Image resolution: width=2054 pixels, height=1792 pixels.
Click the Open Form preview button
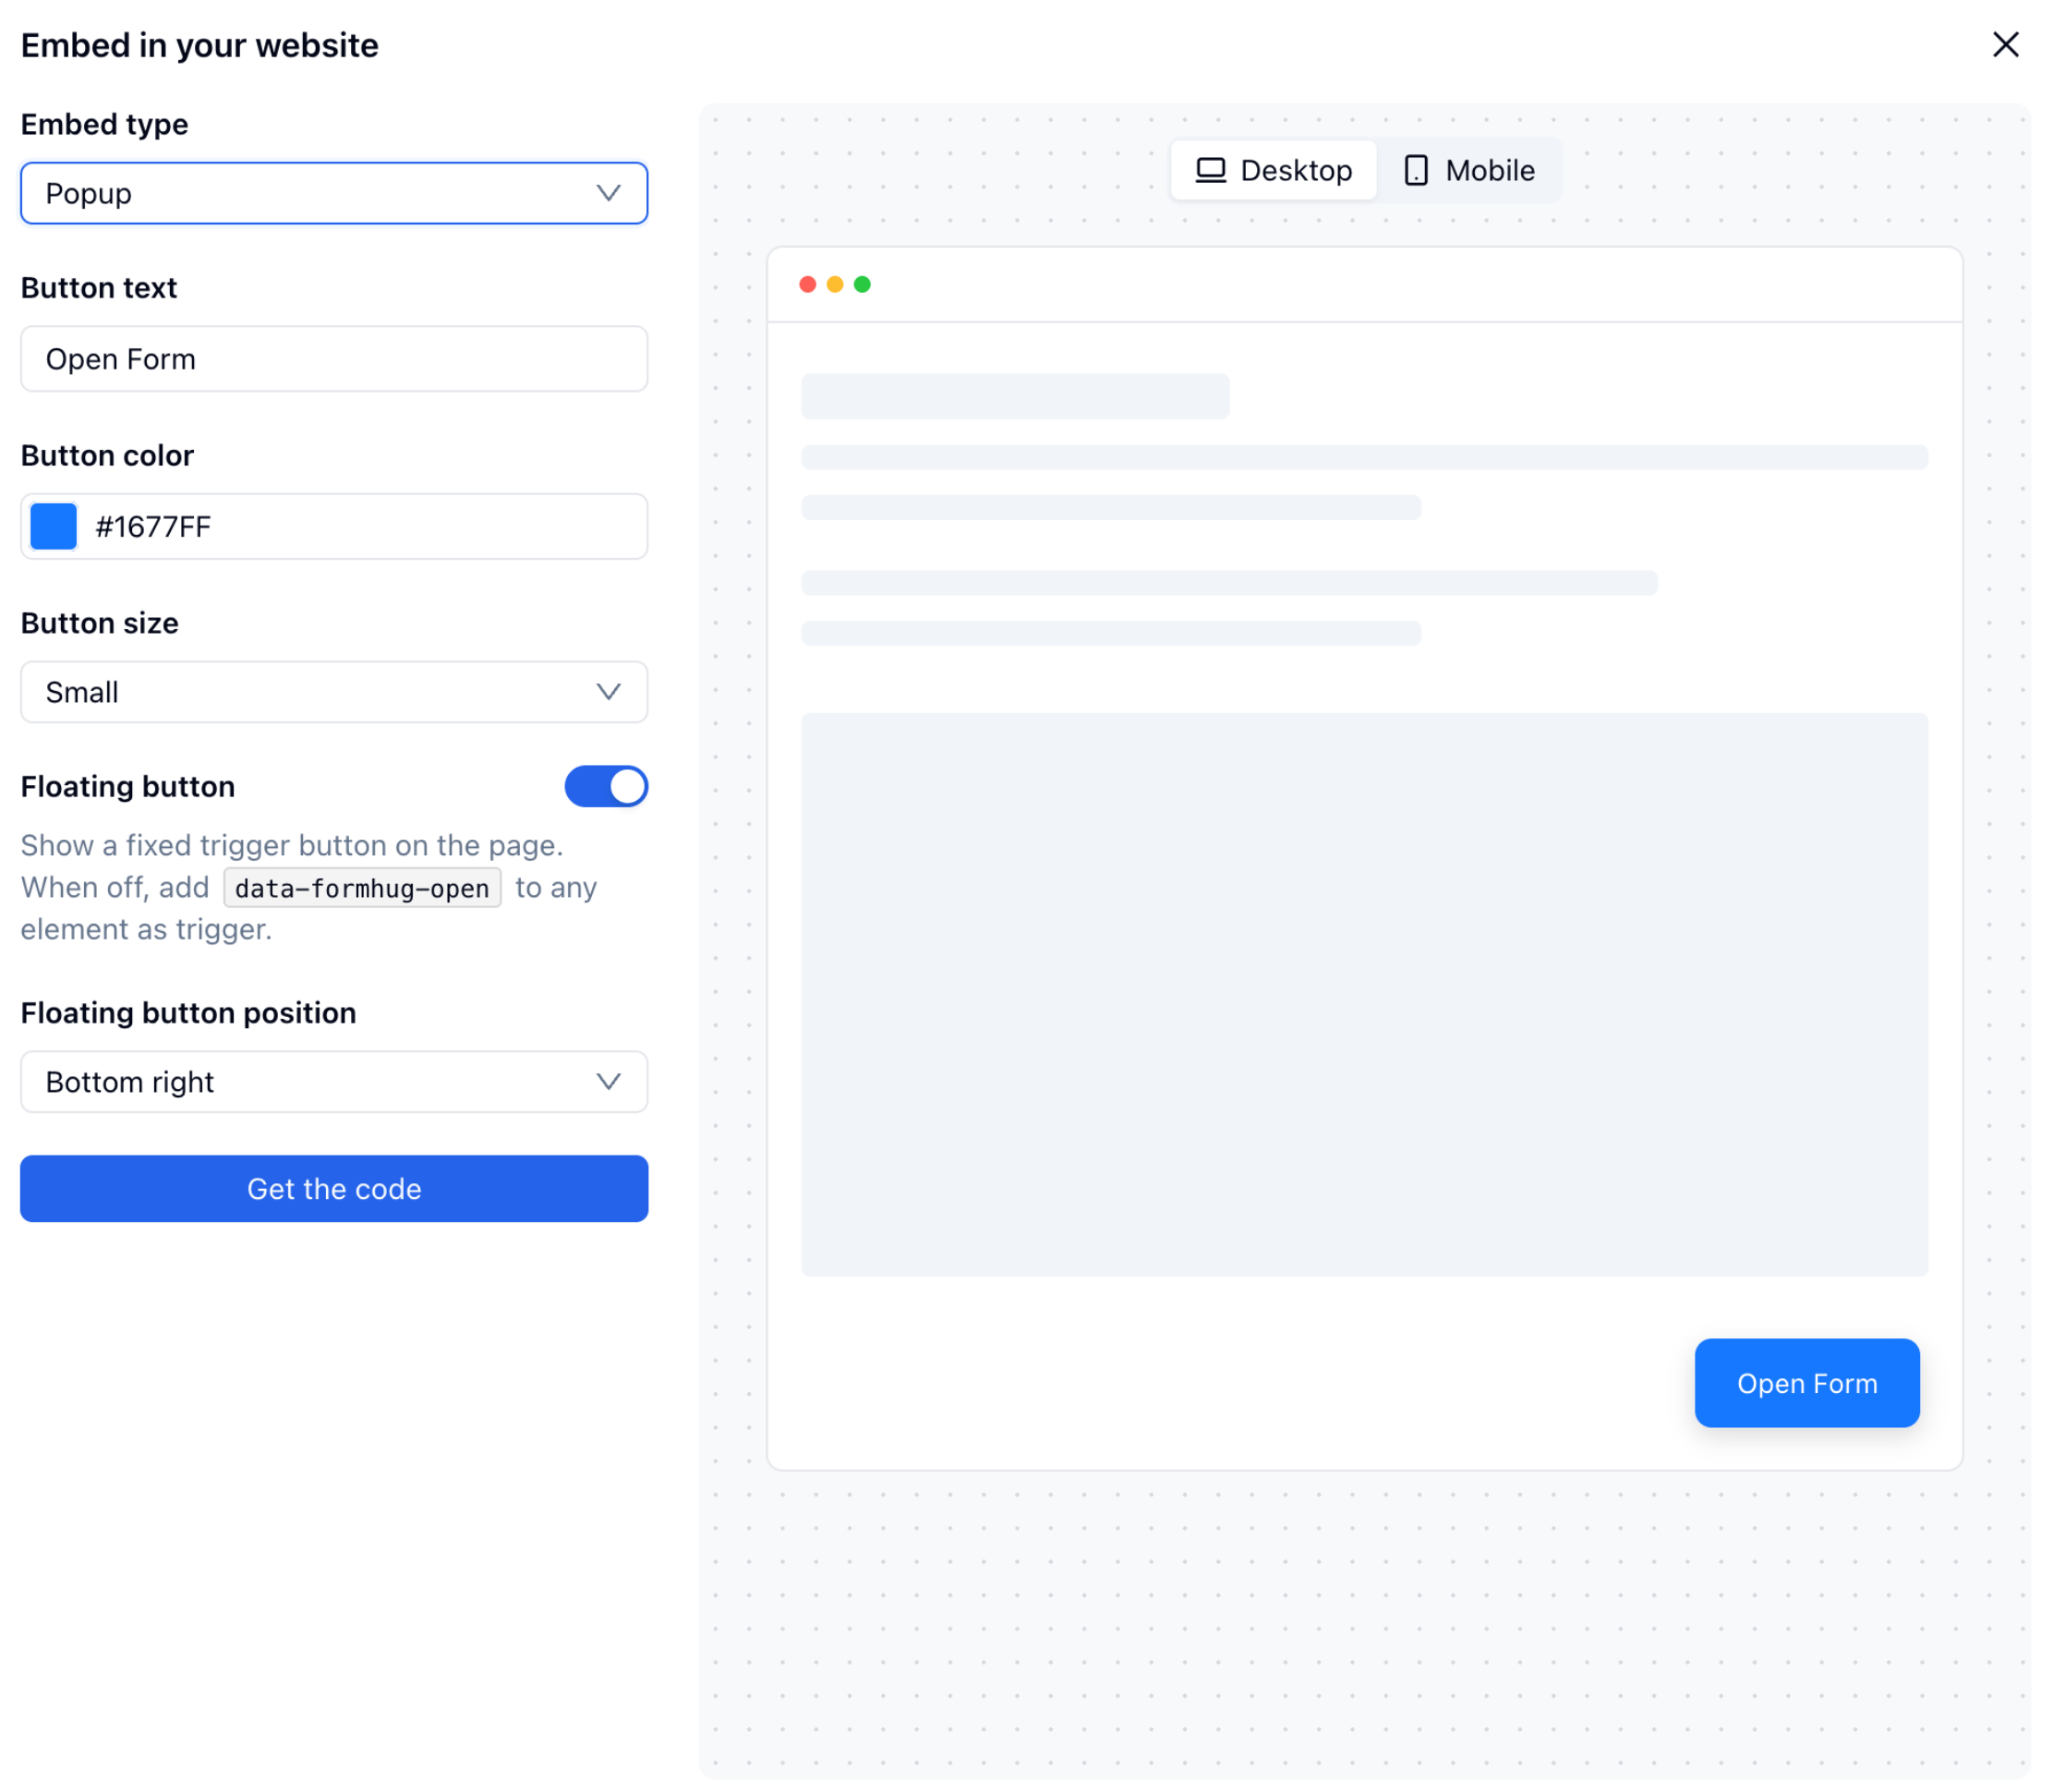click(1807, 1383)
